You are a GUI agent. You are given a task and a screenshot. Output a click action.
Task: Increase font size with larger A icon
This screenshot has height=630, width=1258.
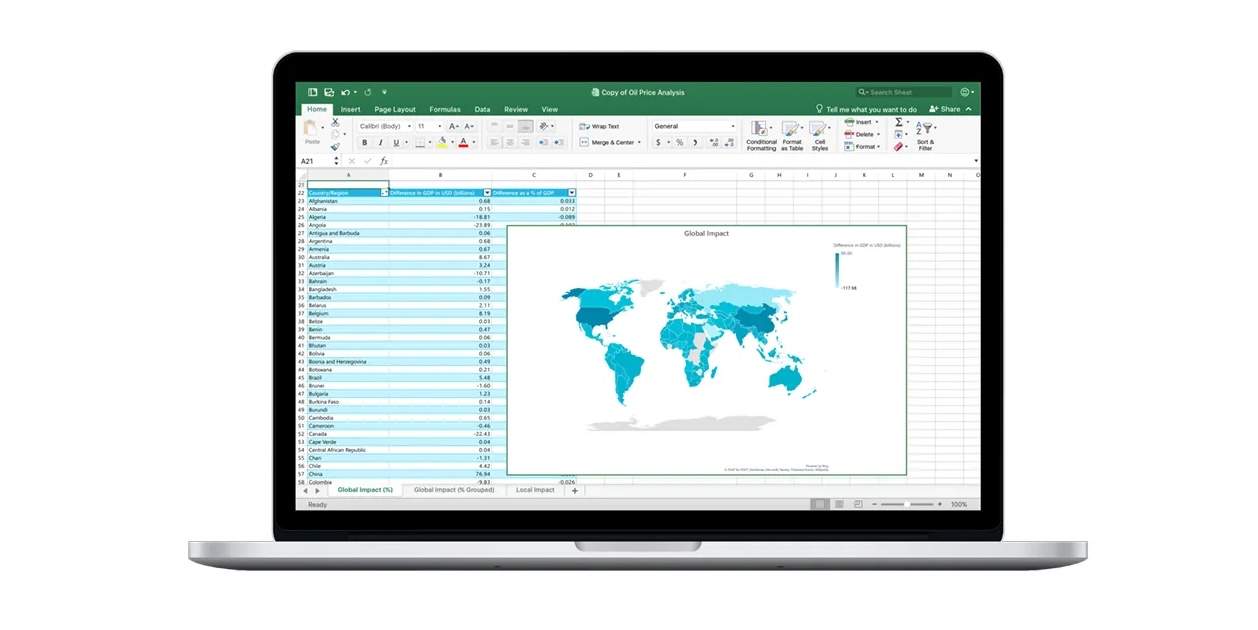click(452, 126)
